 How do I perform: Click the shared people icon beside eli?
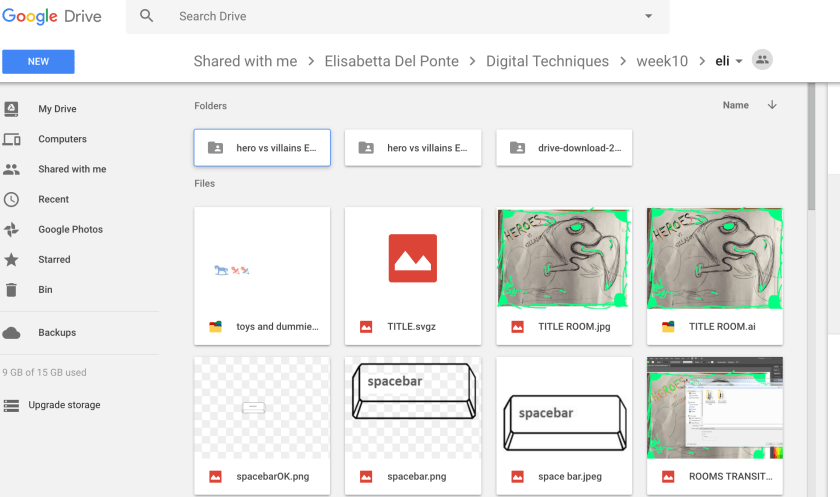[762, 61]
